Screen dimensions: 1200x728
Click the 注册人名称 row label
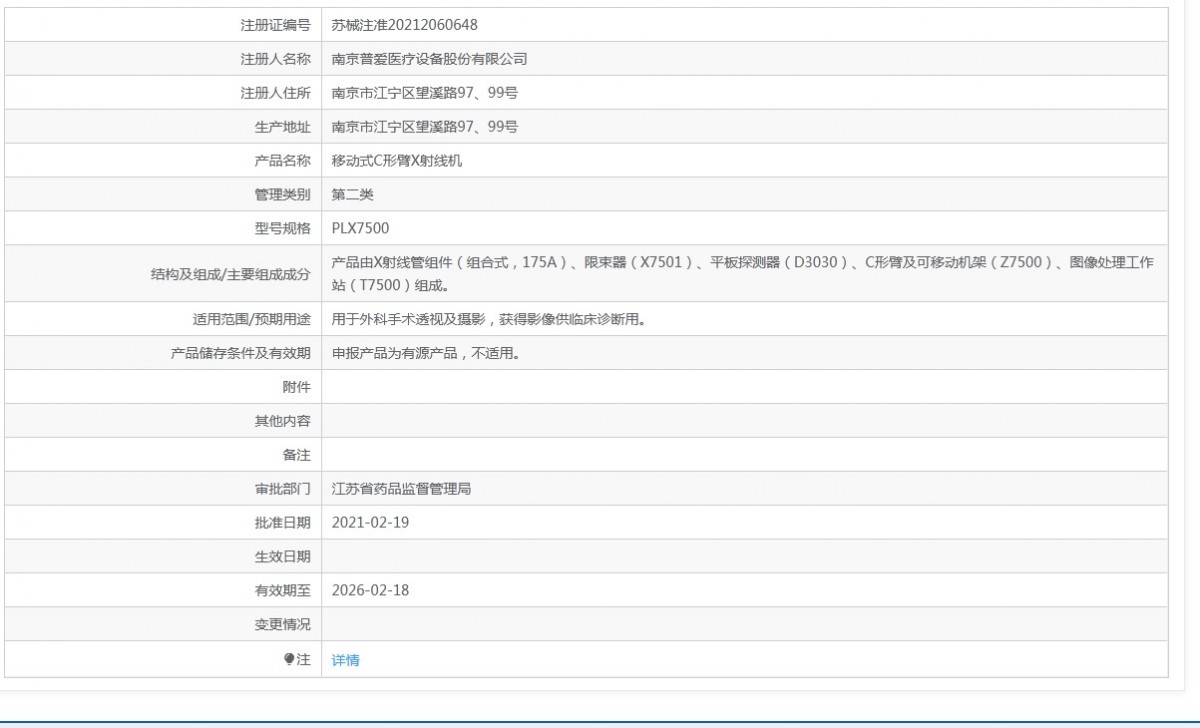coord(276,59)
